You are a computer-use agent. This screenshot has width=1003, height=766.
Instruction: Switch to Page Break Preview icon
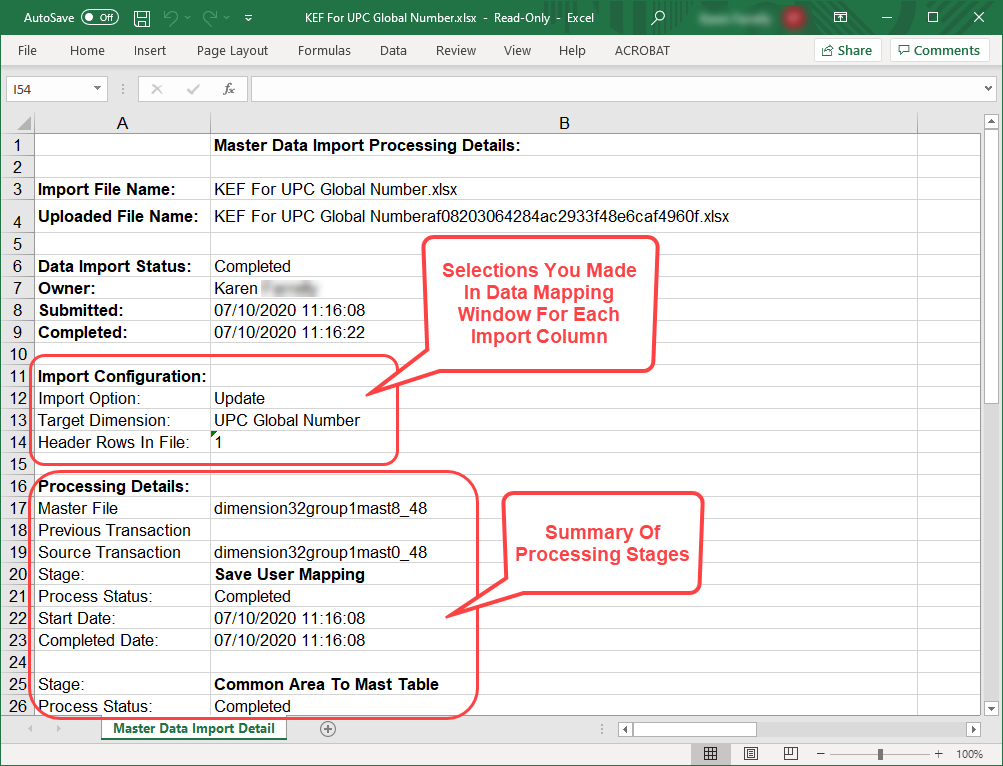[790, 753]
